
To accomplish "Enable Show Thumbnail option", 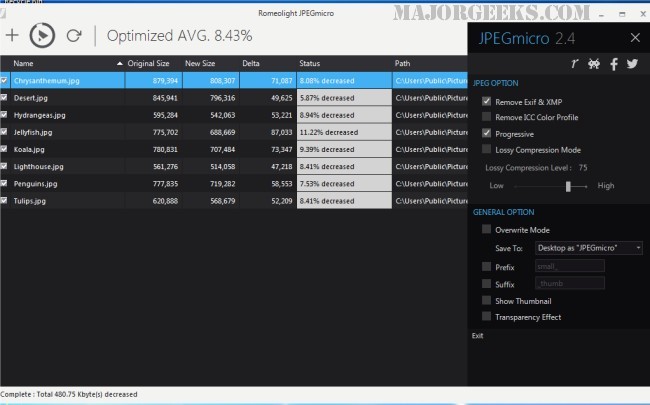I will [x=486, y=300].
